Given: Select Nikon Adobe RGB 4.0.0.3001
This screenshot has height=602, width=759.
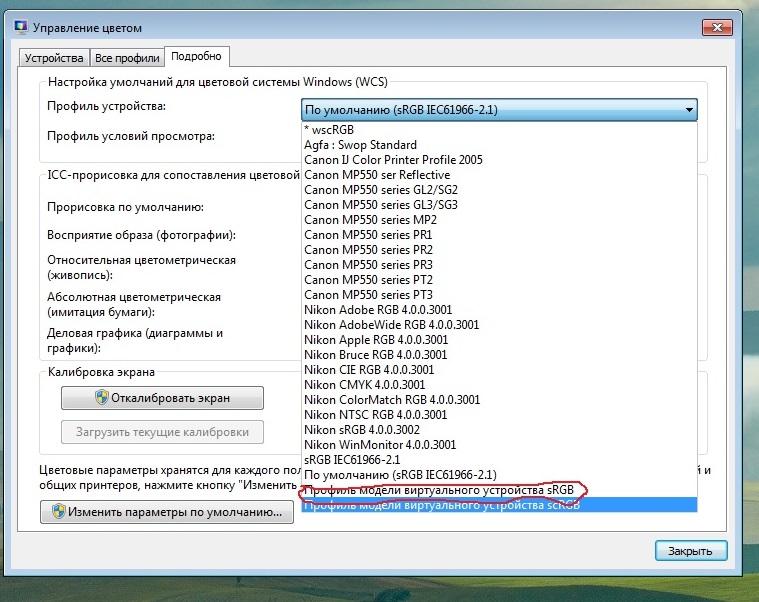Looking at the screenshot, I should tap(499, 310).
